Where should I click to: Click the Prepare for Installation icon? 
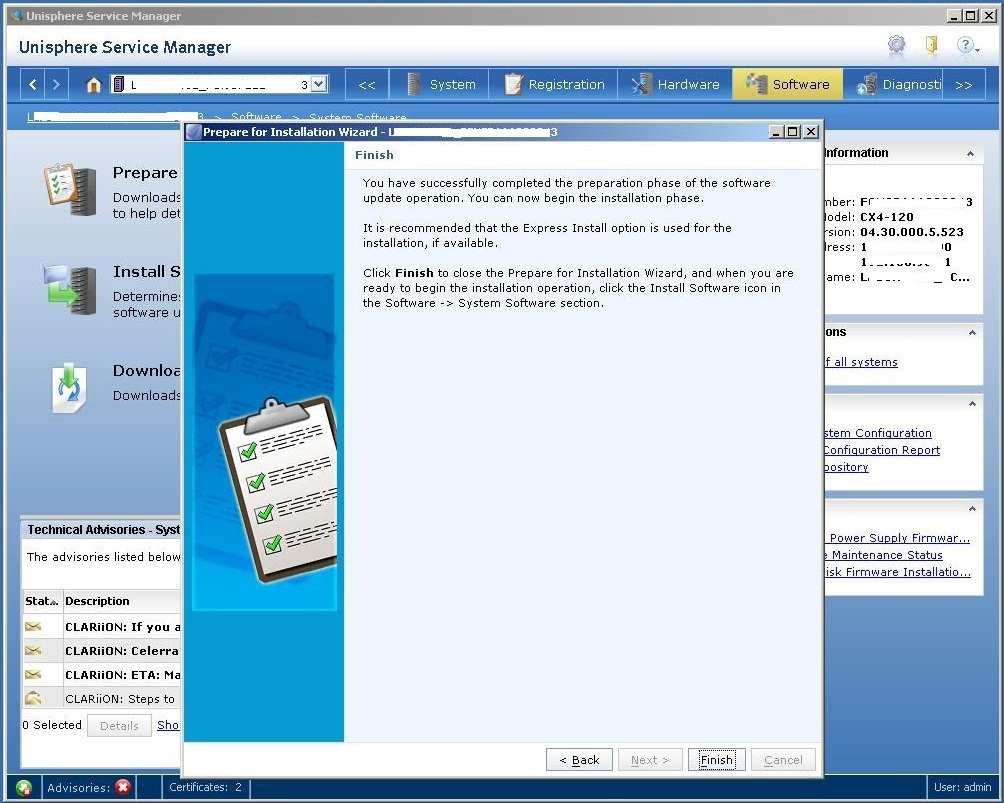coord(70,190)
